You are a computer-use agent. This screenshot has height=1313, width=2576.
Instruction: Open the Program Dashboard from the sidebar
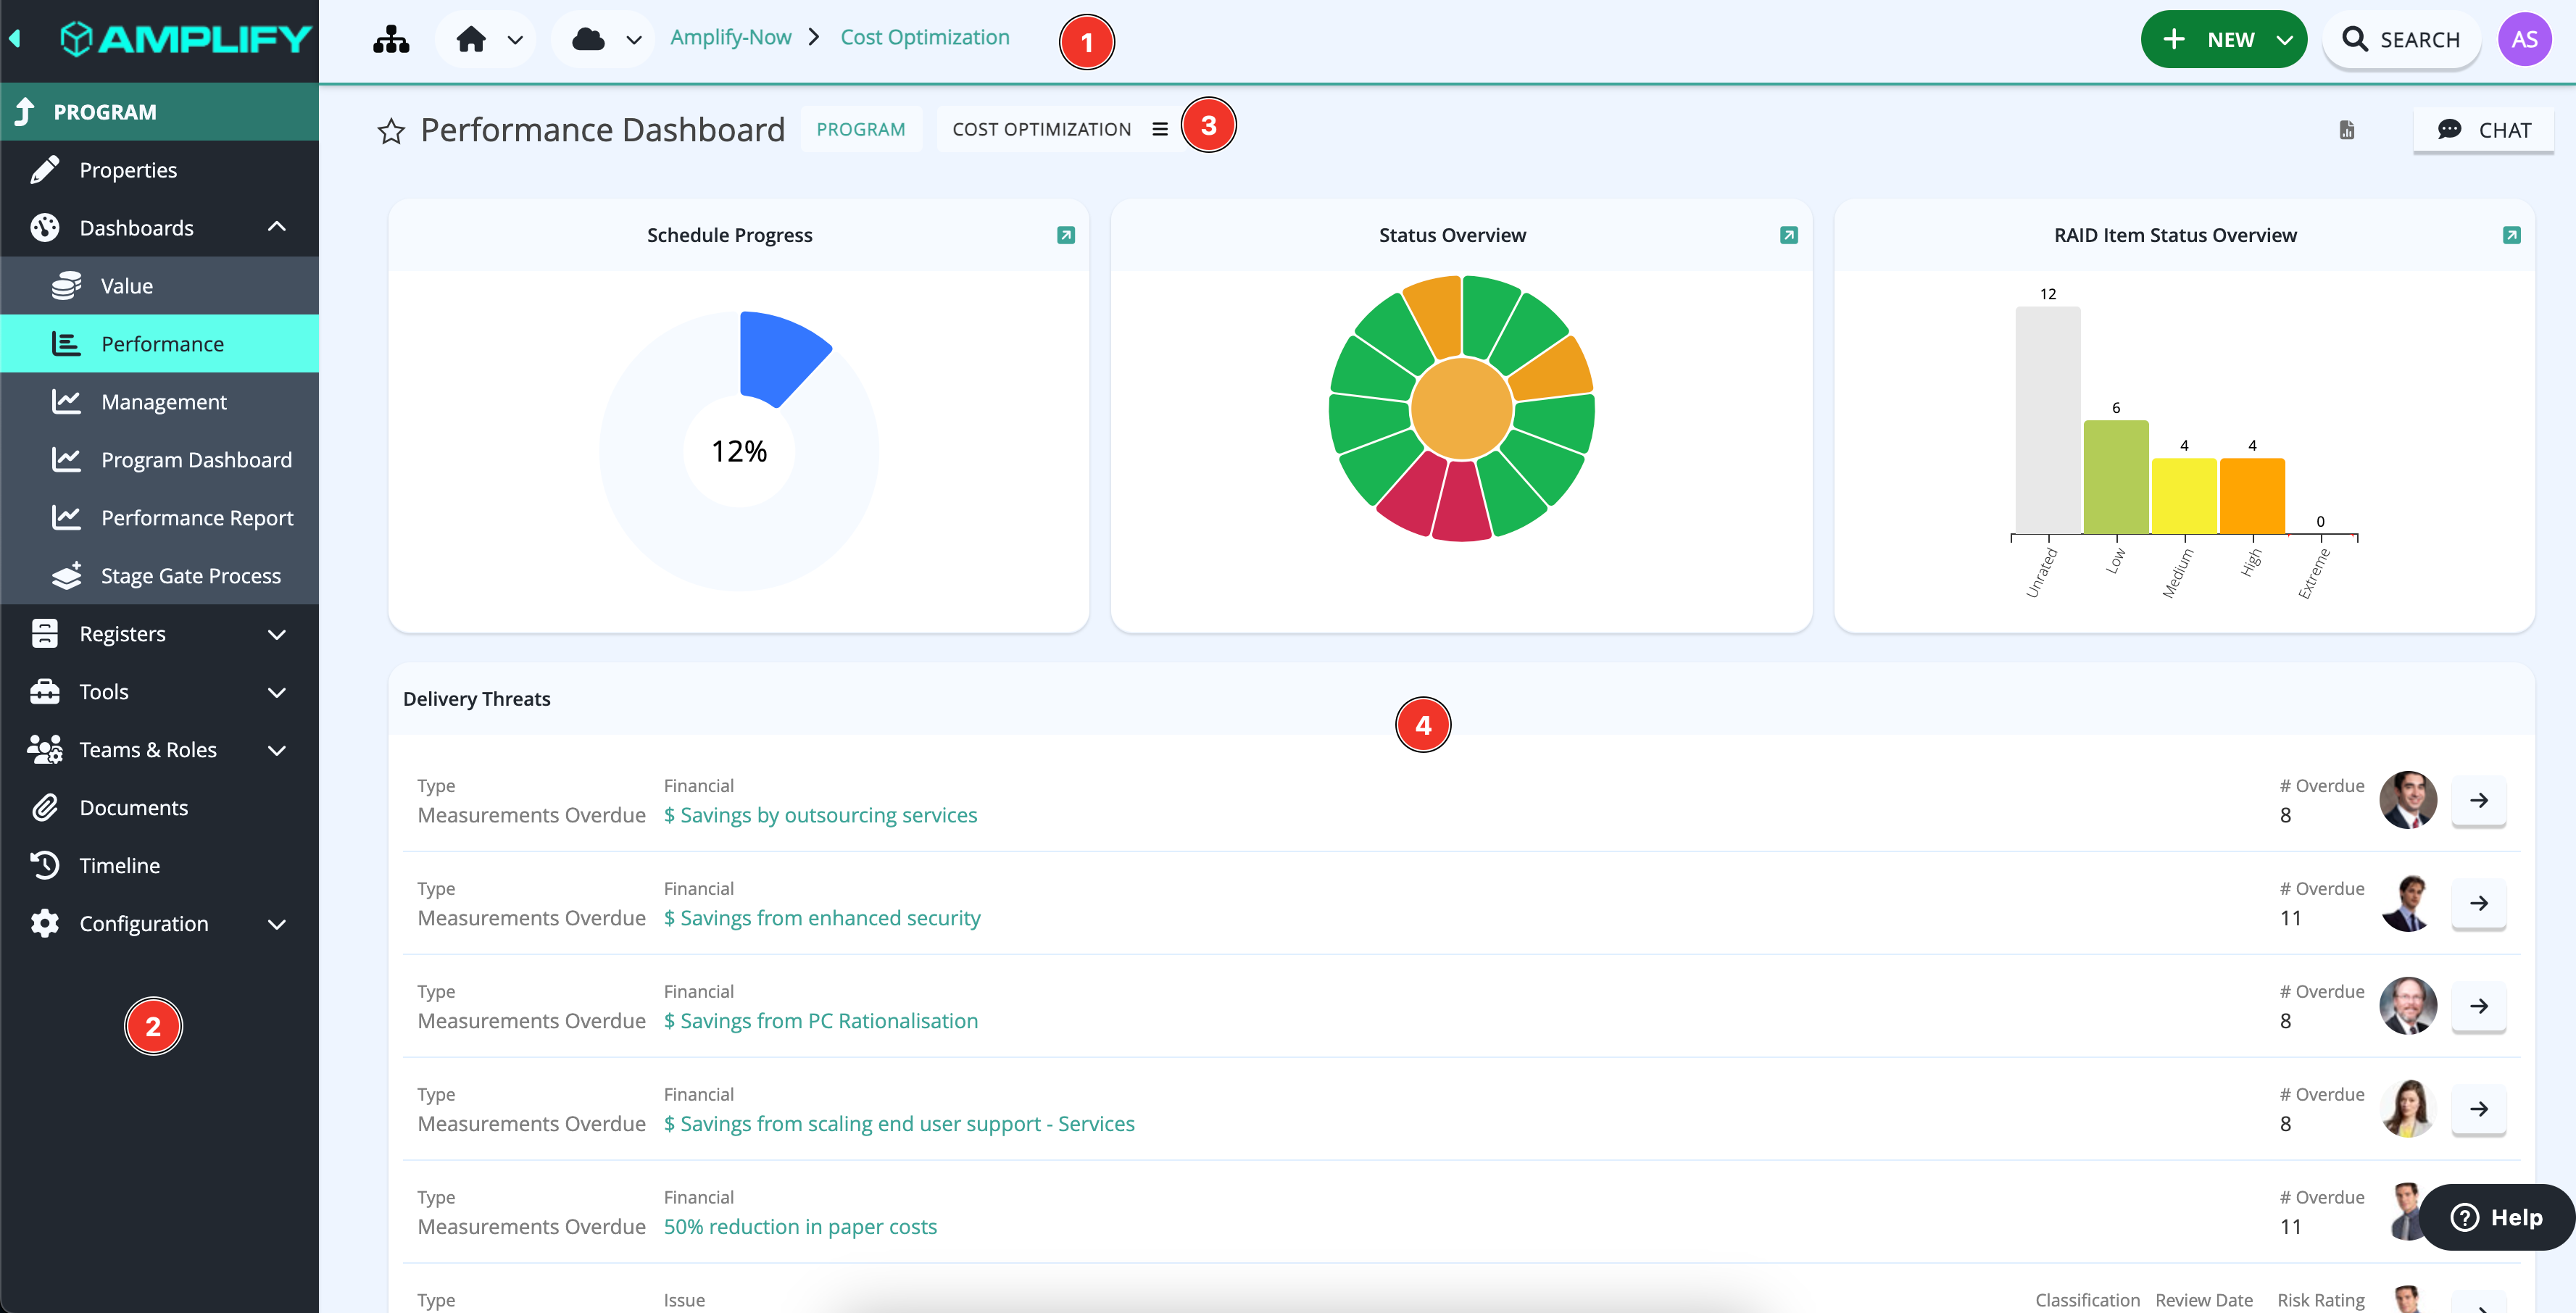[x=196, y=459]
